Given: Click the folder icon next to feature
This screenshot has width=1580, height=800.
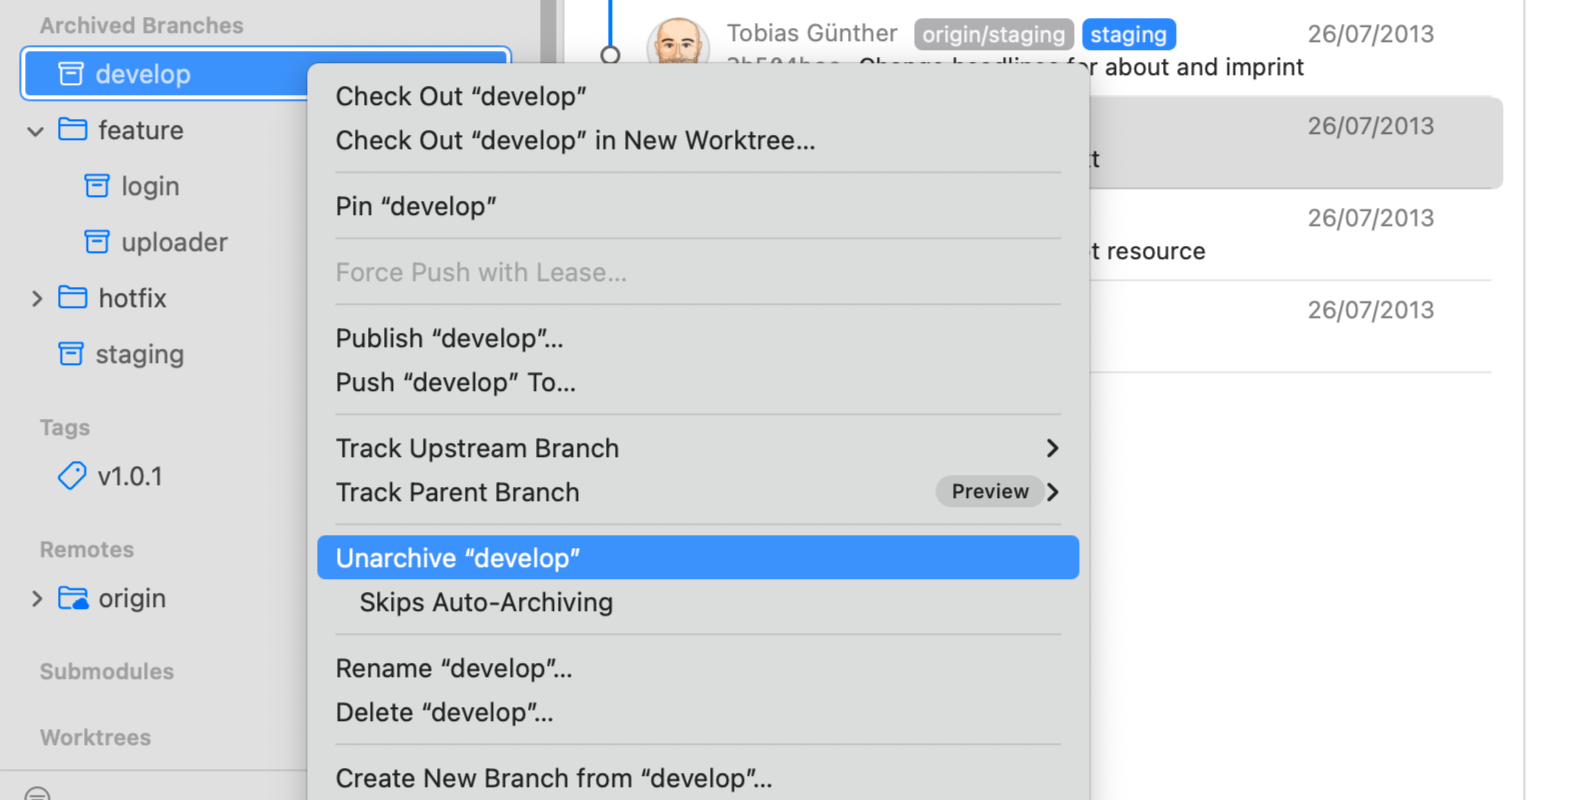Looking at the screenshot, I should pyautogui.click(x=73, y=130).
